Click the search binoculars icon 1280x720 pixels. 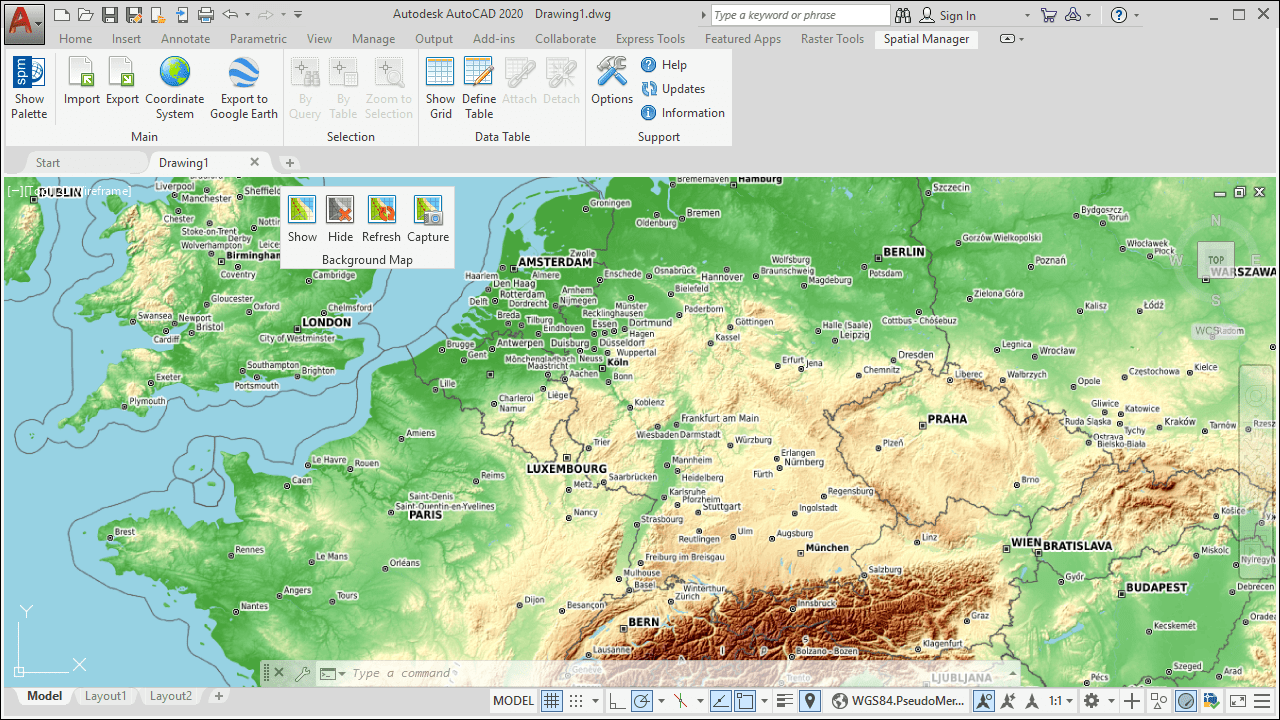coord(903,15)
